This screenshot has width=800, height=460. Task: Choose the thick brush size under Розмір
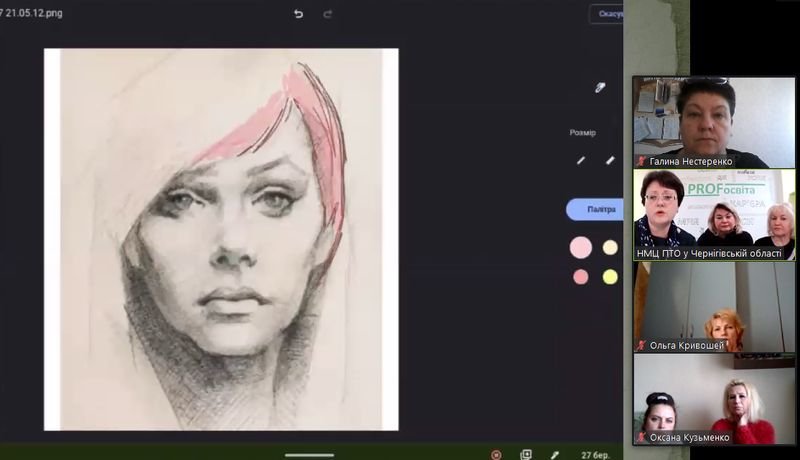point(610,160)
